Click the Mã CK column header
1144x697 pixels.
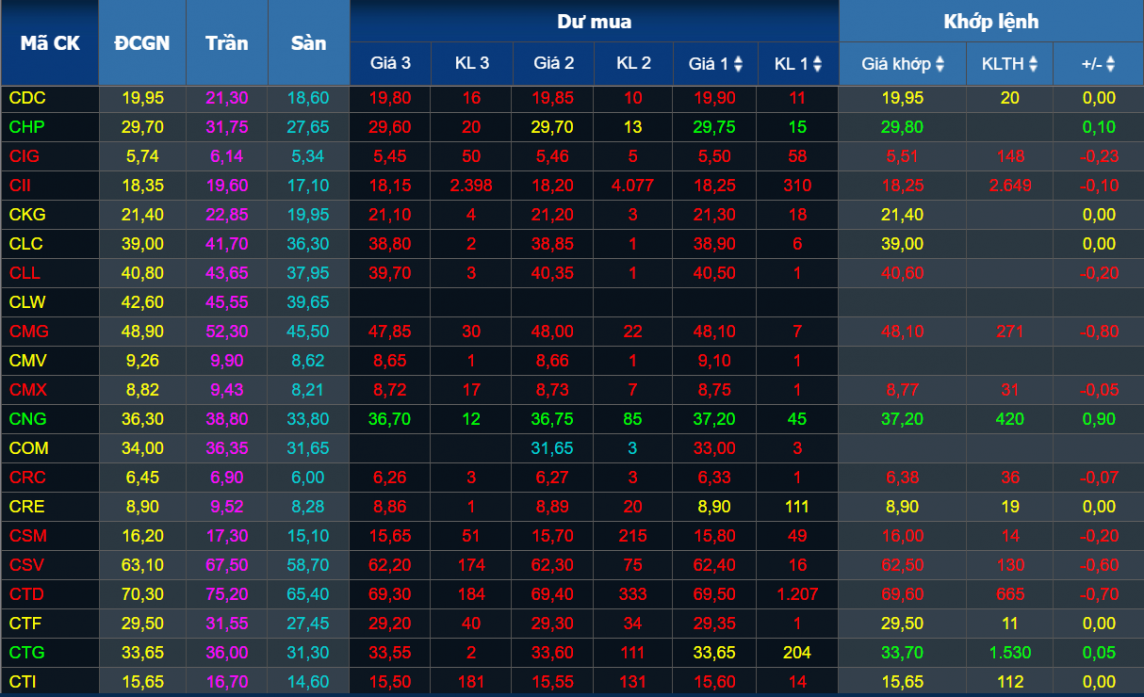pyautogui.click(x=50, y=43)
